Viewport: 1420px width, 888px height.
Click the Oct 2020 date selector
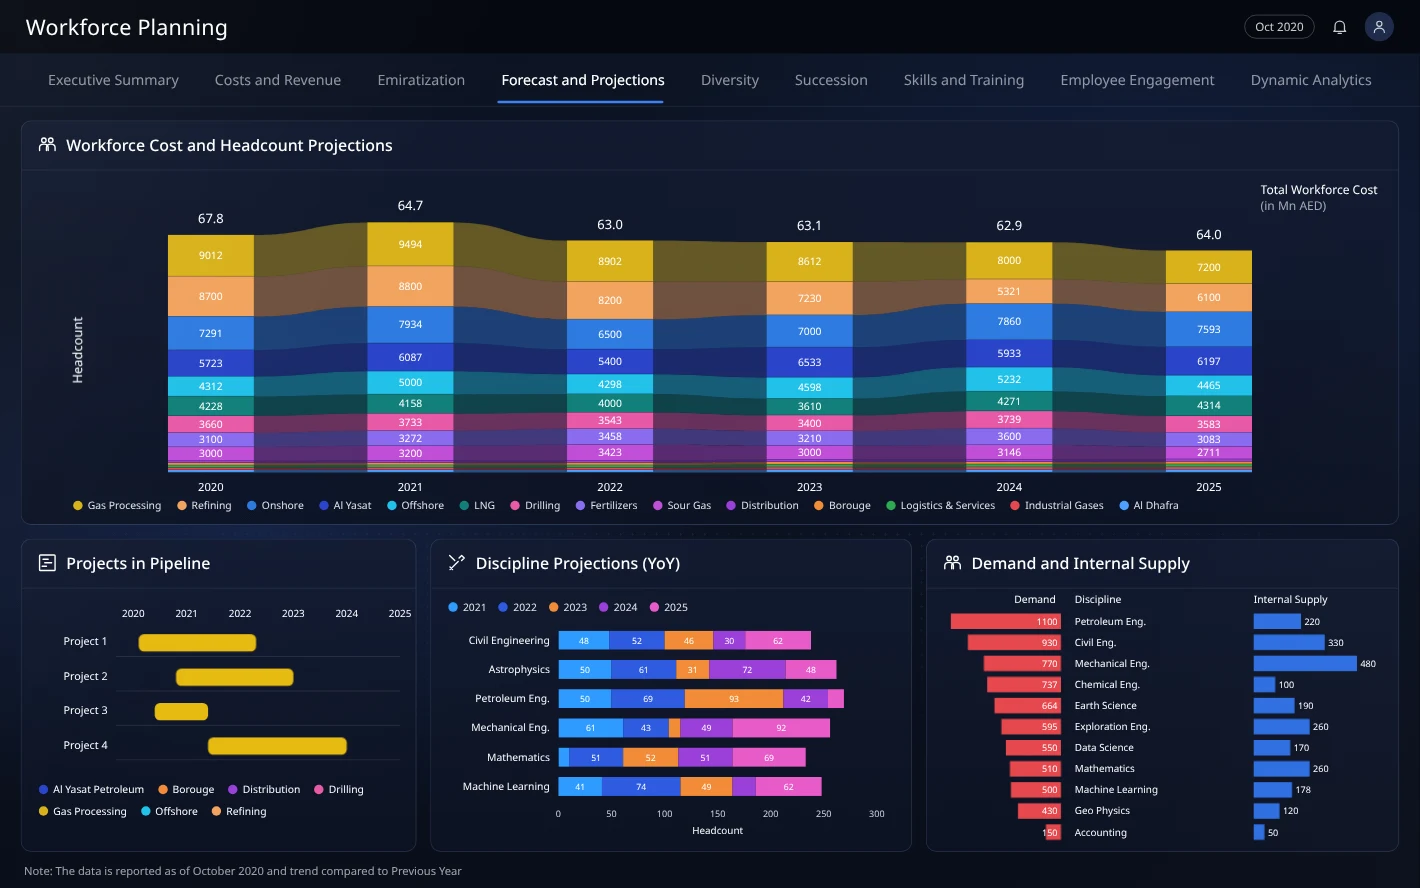pyautogui.click(x=1279, y=27)
